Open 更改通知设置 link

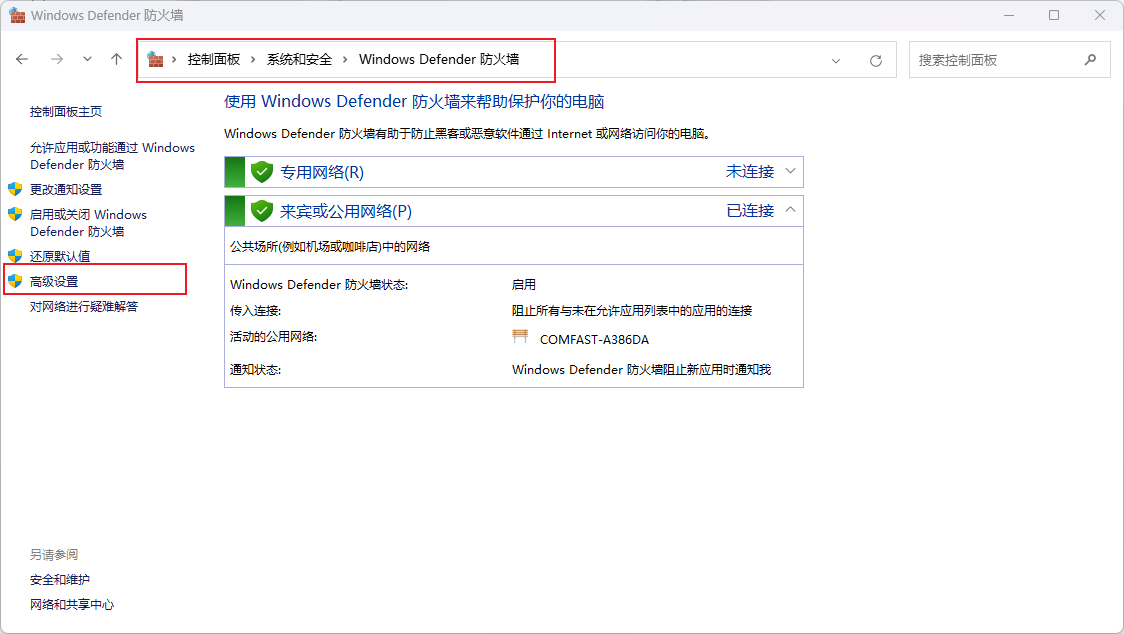click(66, 189)
